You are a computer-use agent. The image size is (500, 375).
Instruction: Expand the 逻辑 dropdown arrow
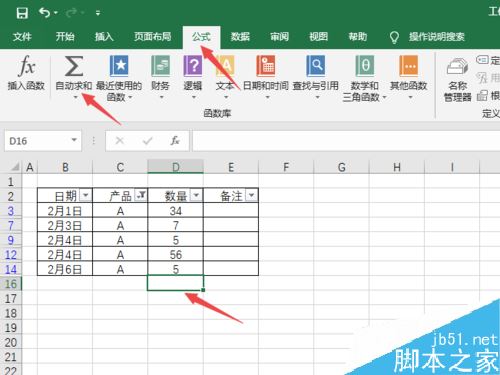[193, 97]
